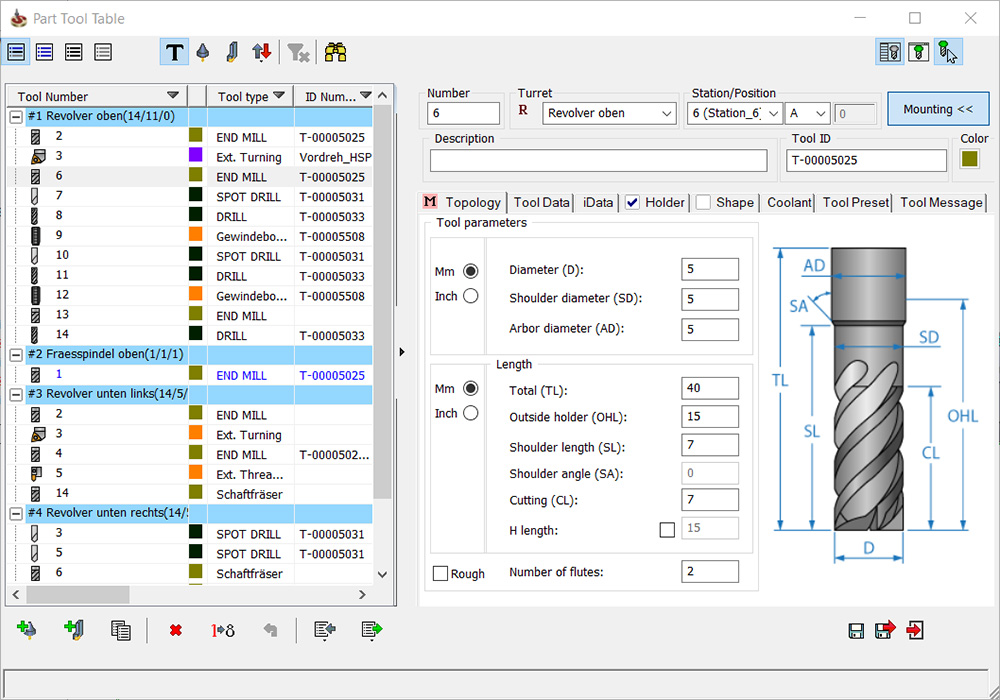Select the fourth grey list view icon
The height and width of the screenshot is (700, 1000).
click(103, 52)
